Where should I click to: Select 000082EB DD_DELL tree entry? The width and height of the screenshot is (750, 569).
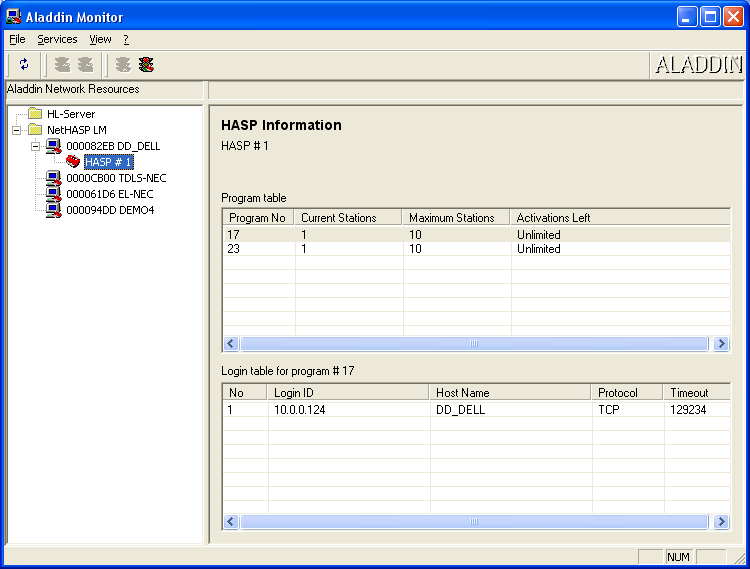point(113,146)
